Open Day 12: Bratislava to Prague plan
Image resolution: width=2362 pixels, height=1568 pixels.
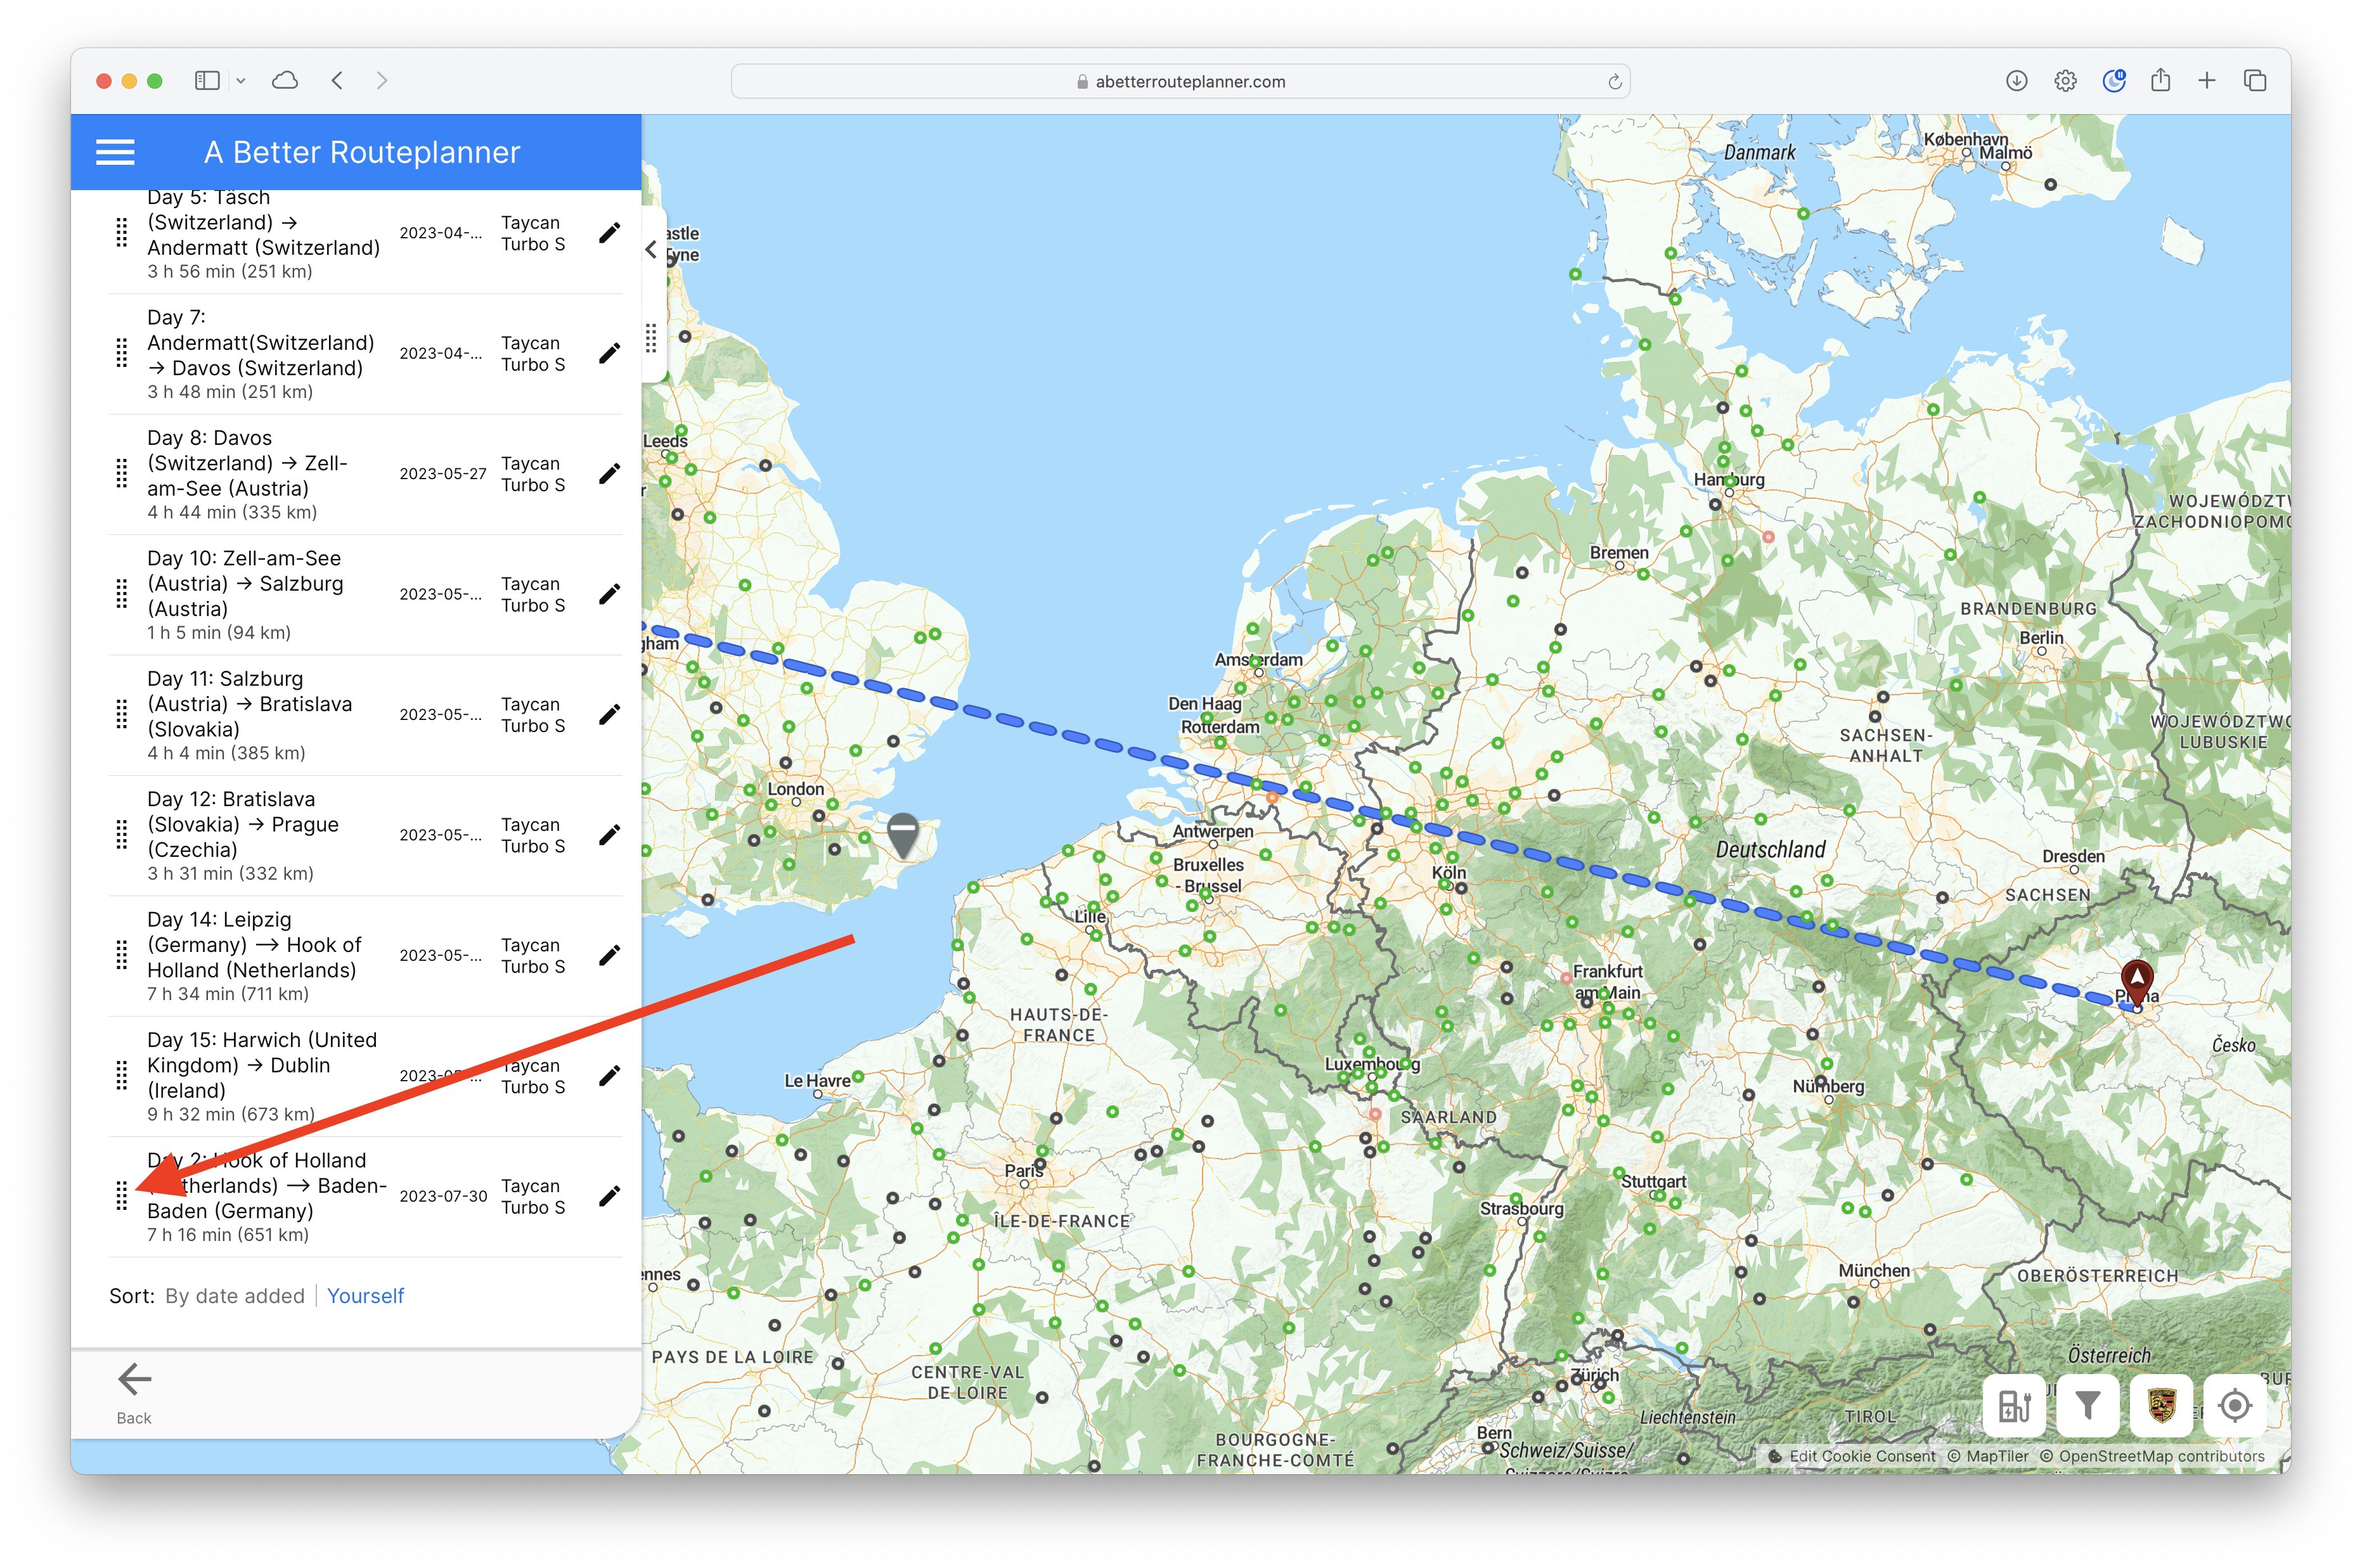click(243, 824)
